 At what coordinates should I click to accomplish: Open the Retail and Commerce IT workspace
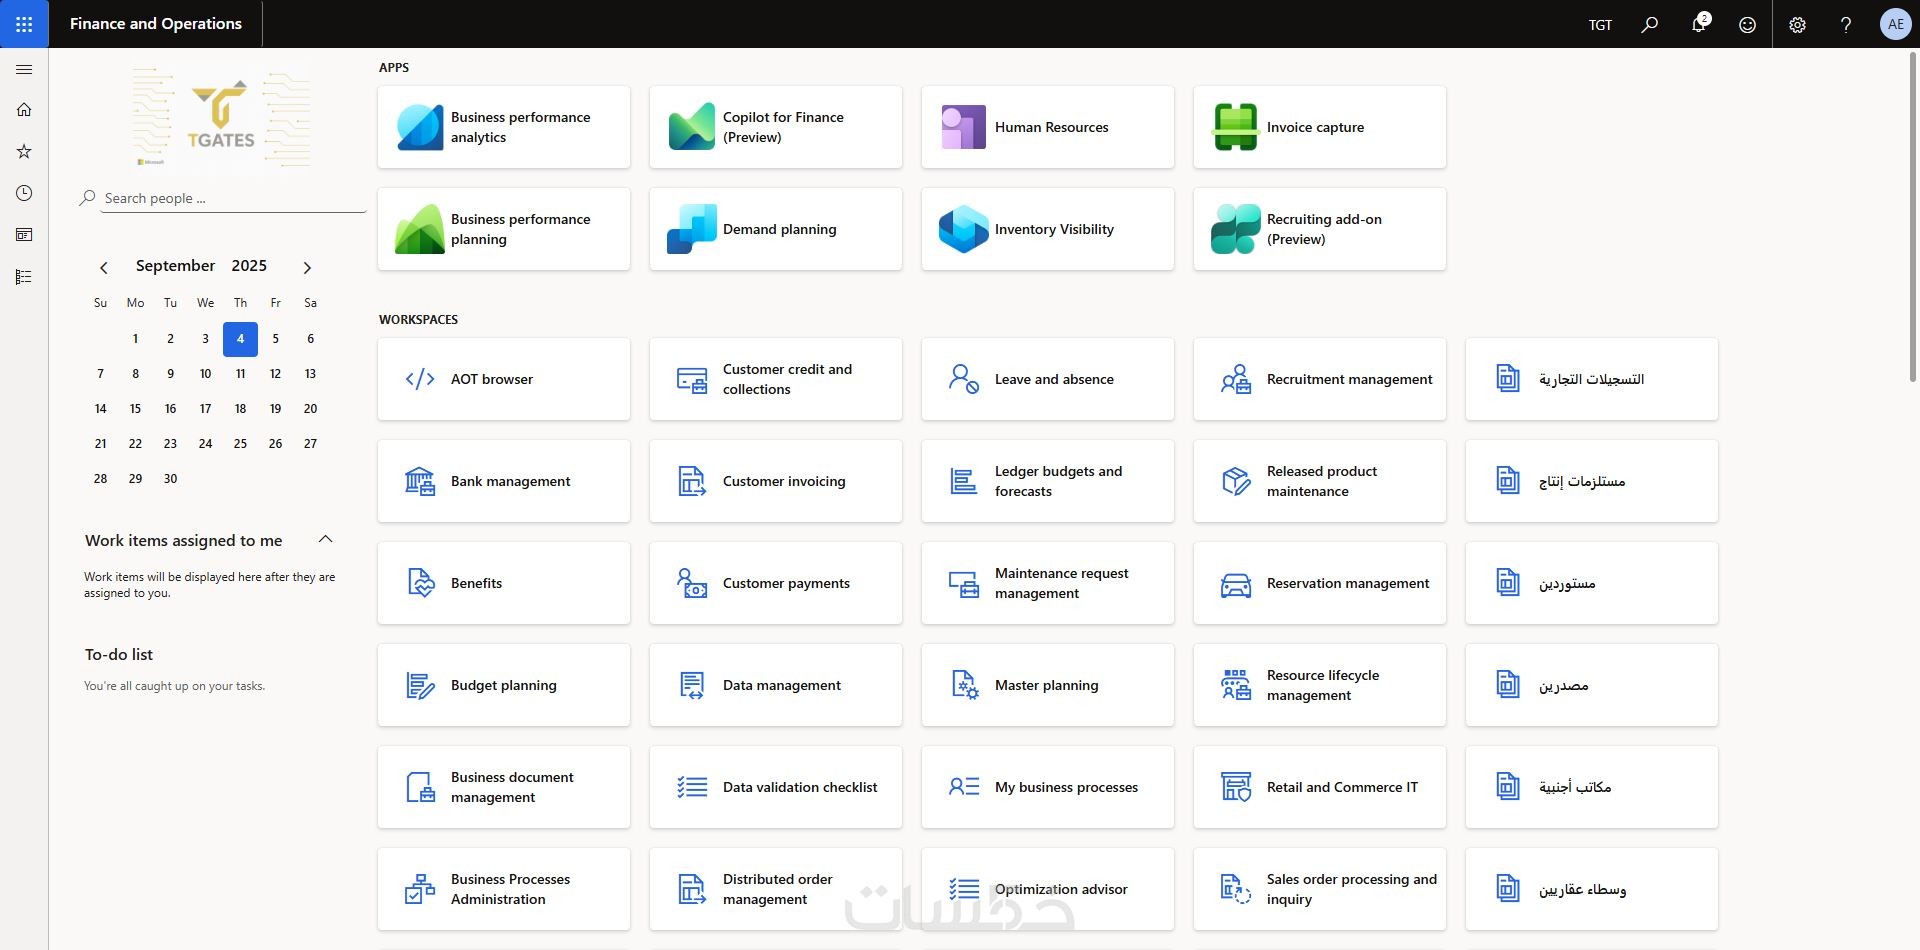[x=1320, y=787]
